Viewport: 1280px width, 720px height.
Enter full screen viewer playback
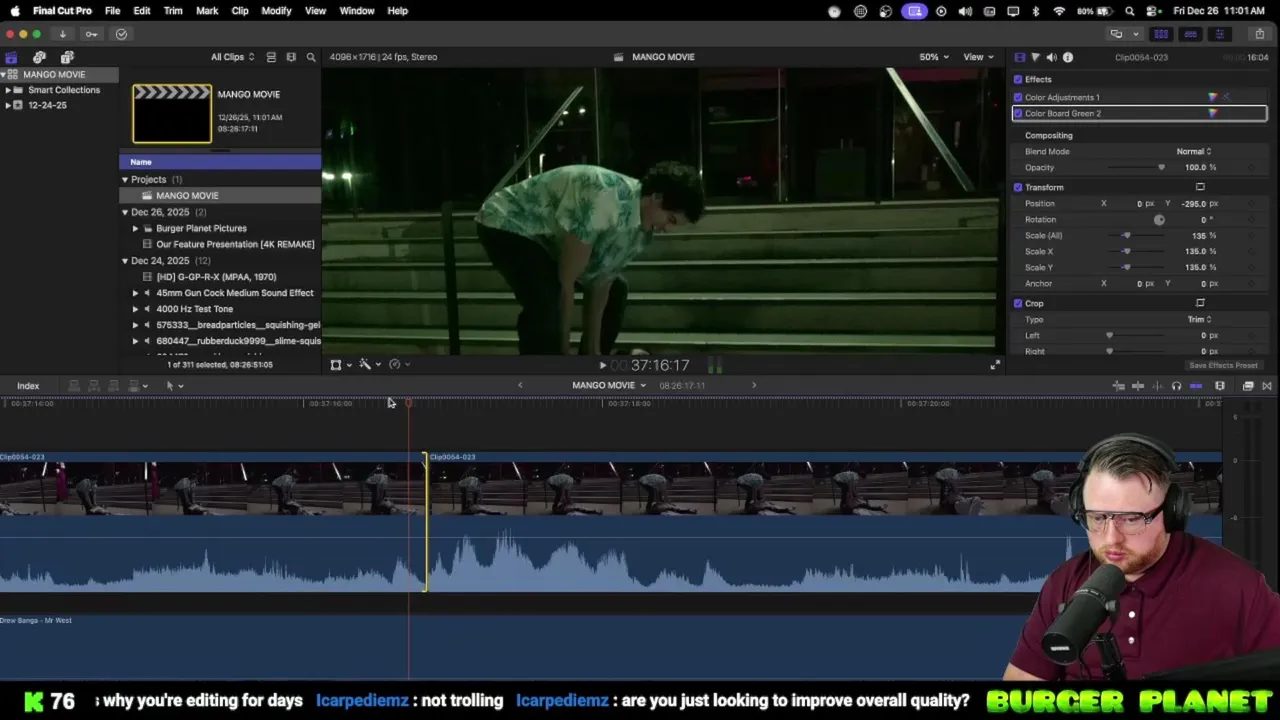(995, 365)
